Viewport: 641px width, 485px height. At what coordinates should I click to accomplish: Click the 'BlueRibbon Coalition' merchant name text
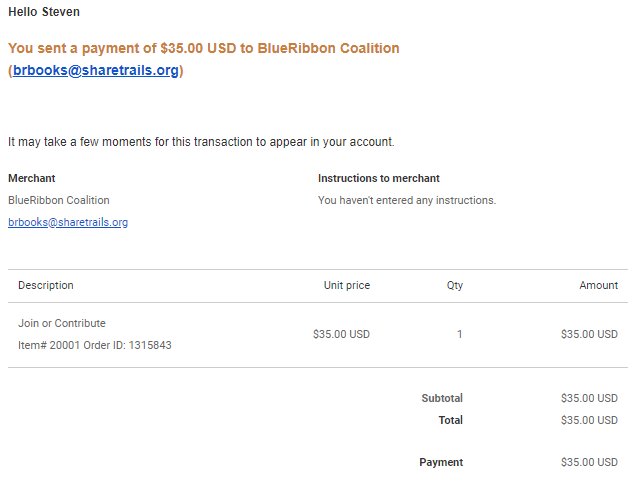pyautogui.click(x=59, y=200)
